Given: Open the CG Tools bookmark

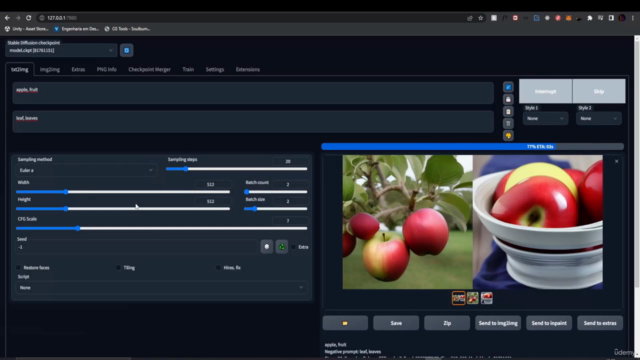Looking at the screenshot, I should (x=127, y=29).
